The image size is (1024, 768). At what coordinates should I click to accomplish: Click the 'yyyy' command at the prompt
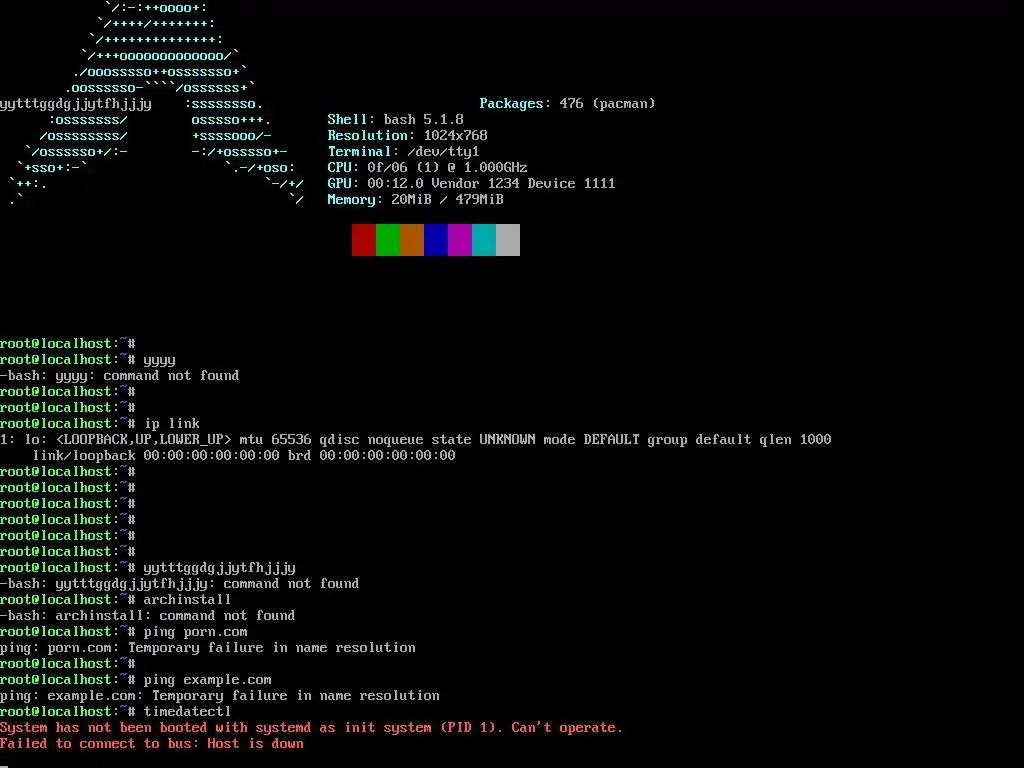coord(159,360)
